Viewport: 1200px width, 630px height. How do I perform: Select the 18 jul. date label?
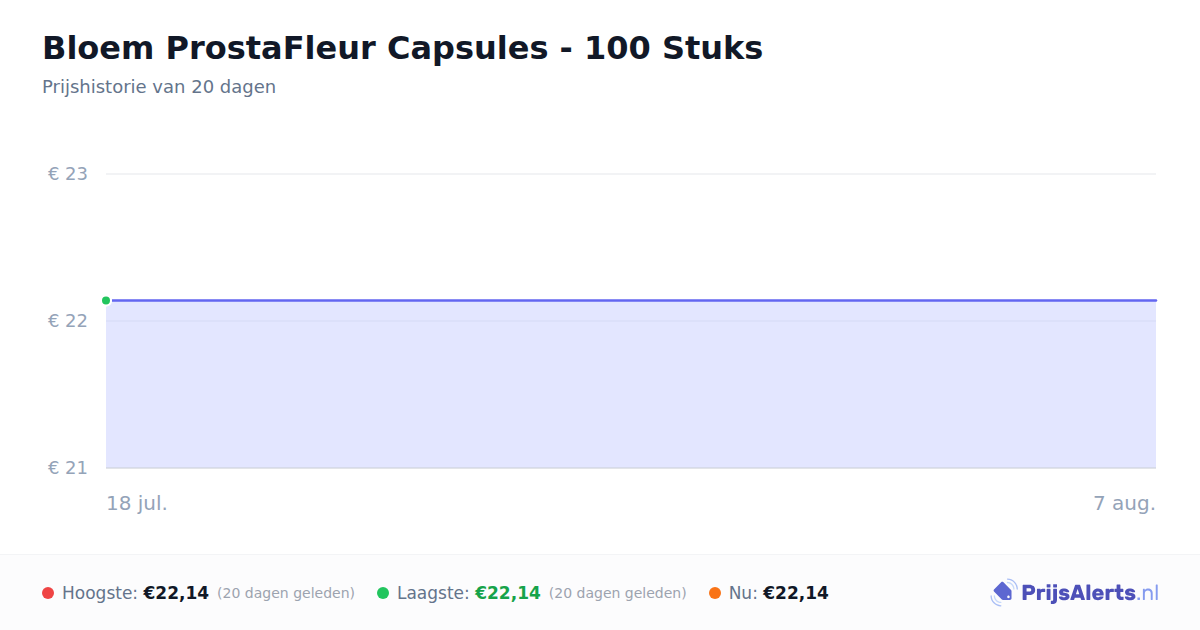coord(137,503)
